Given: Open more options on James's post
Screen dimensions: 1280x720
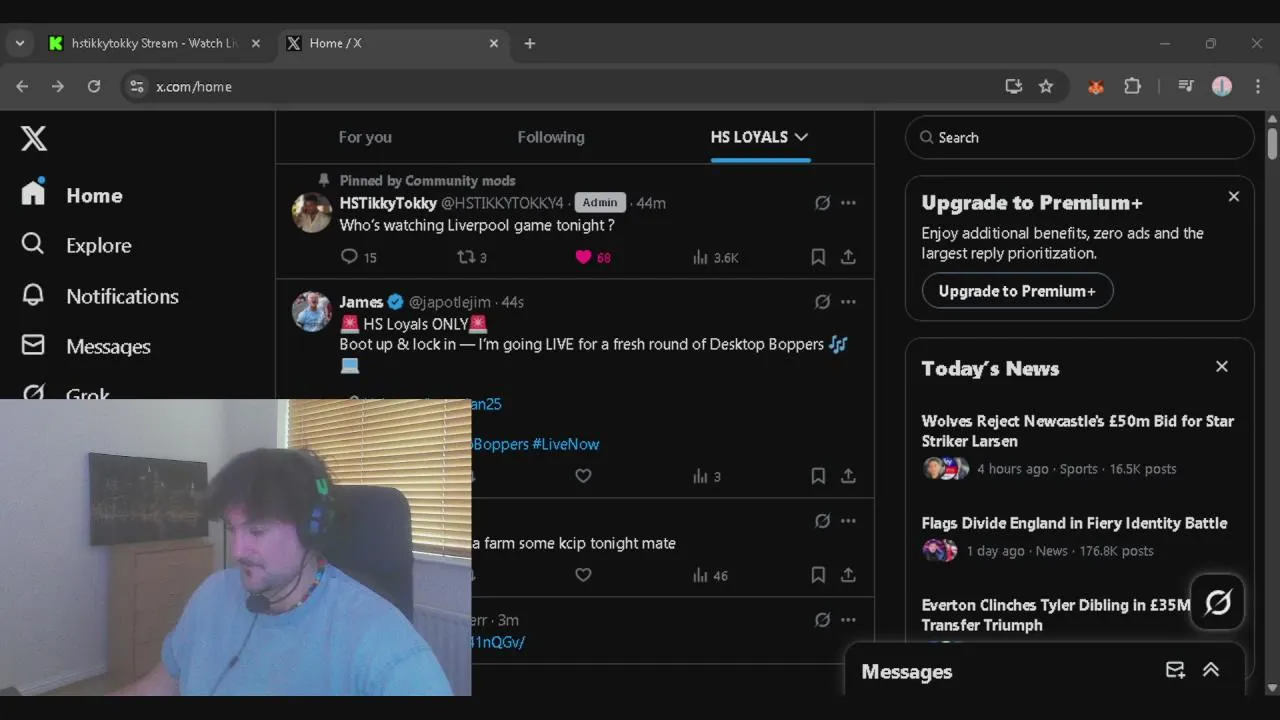Looking at the screenshot, I should (x=848, y=302).
